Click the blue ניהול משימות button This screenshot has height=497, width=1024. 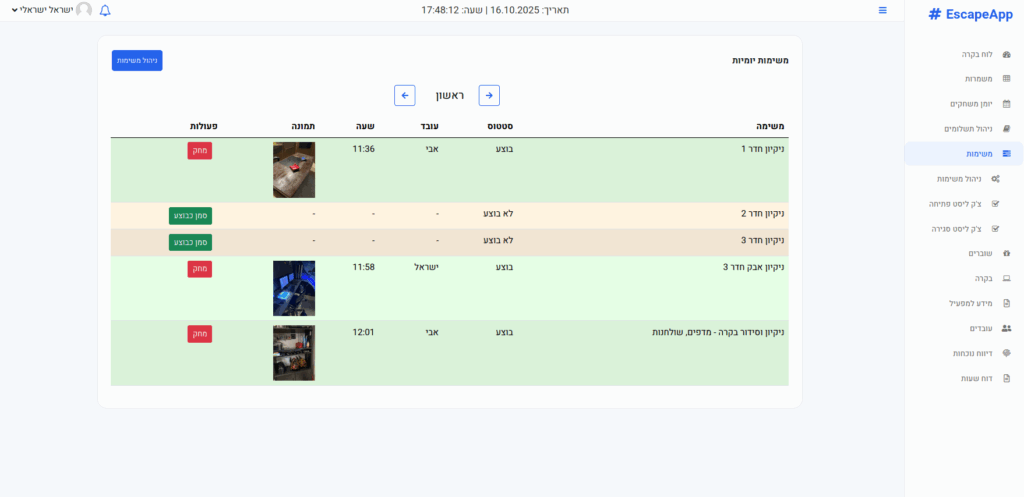pos(137,60)
